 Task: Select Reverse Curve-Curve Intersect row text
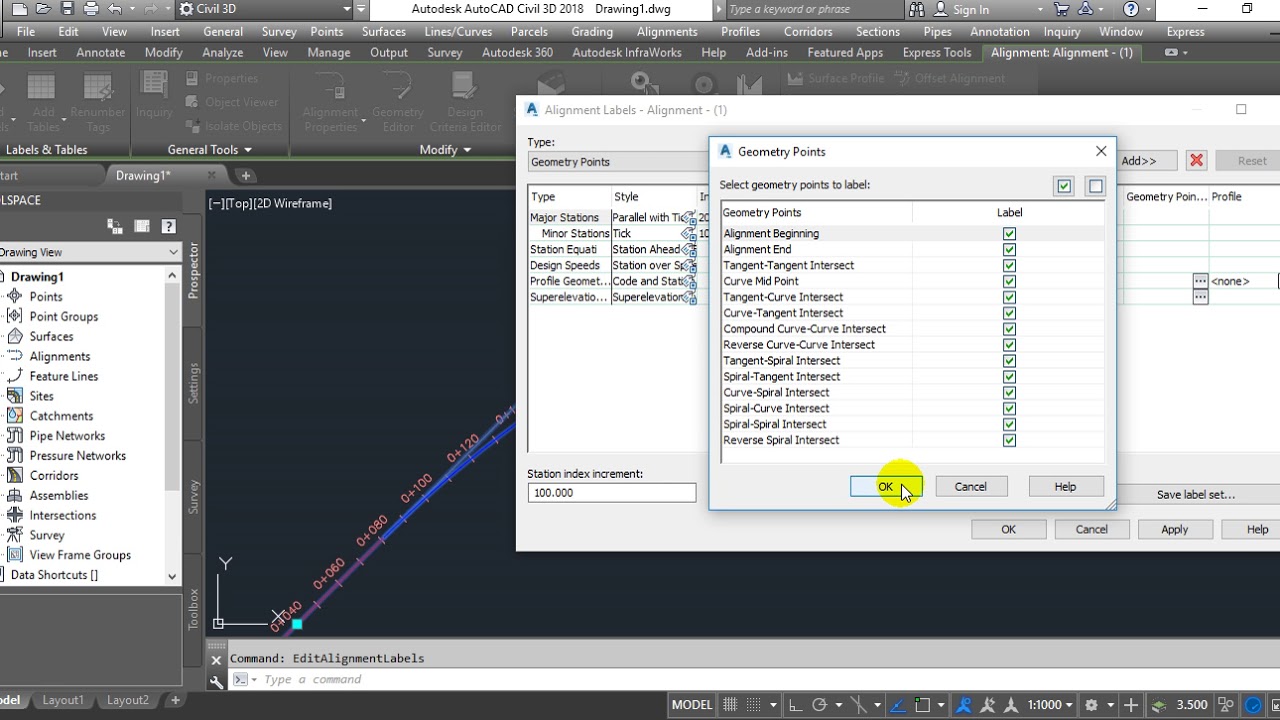click(x=799, y=345)
